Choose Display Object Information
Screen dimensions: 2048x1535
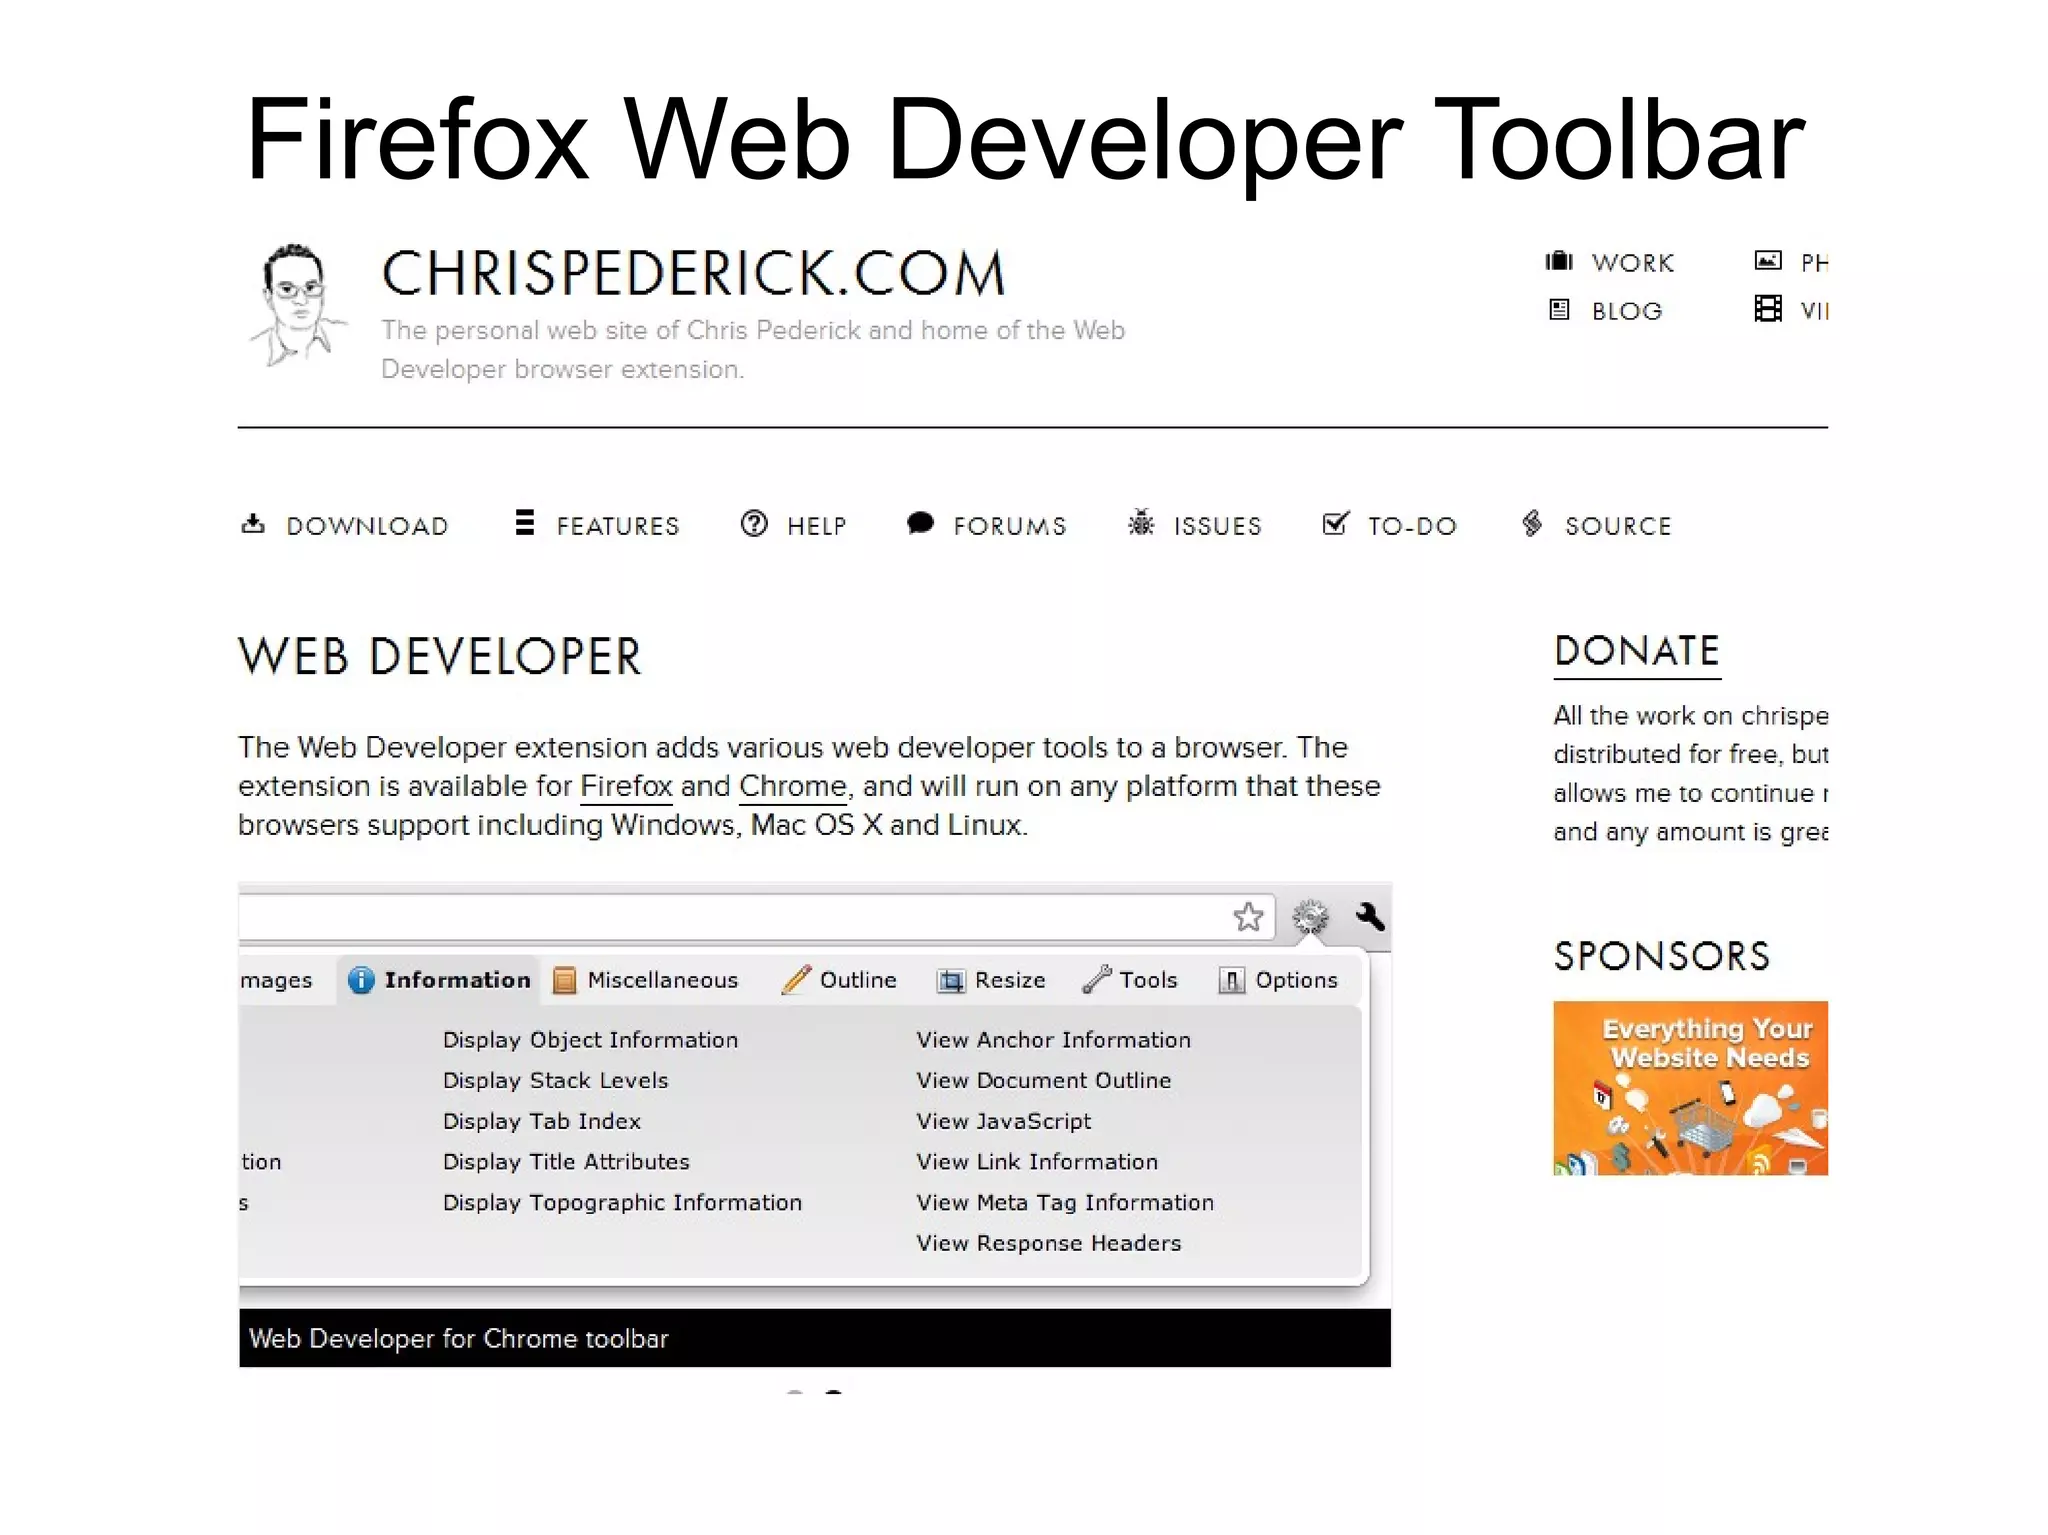590,1040
